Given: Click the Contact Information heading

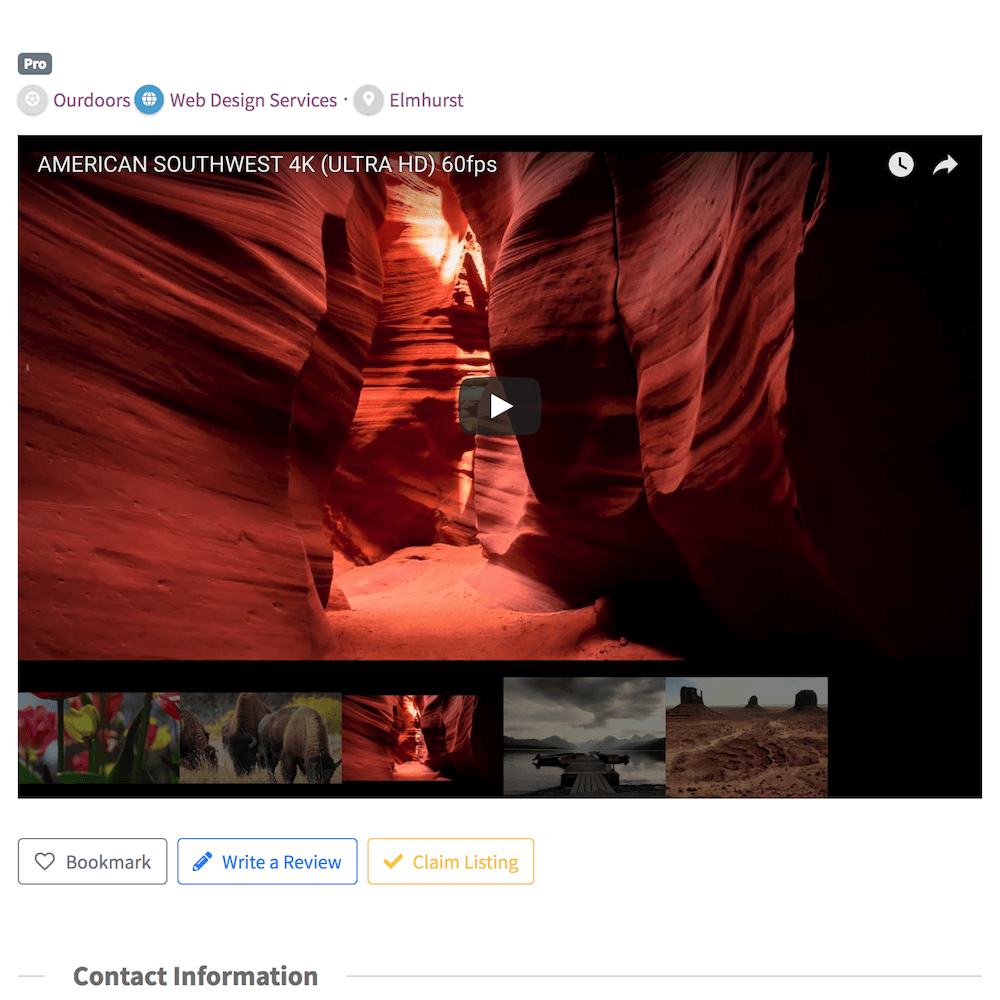Looking at the screenshot, I should click(195, 976).
